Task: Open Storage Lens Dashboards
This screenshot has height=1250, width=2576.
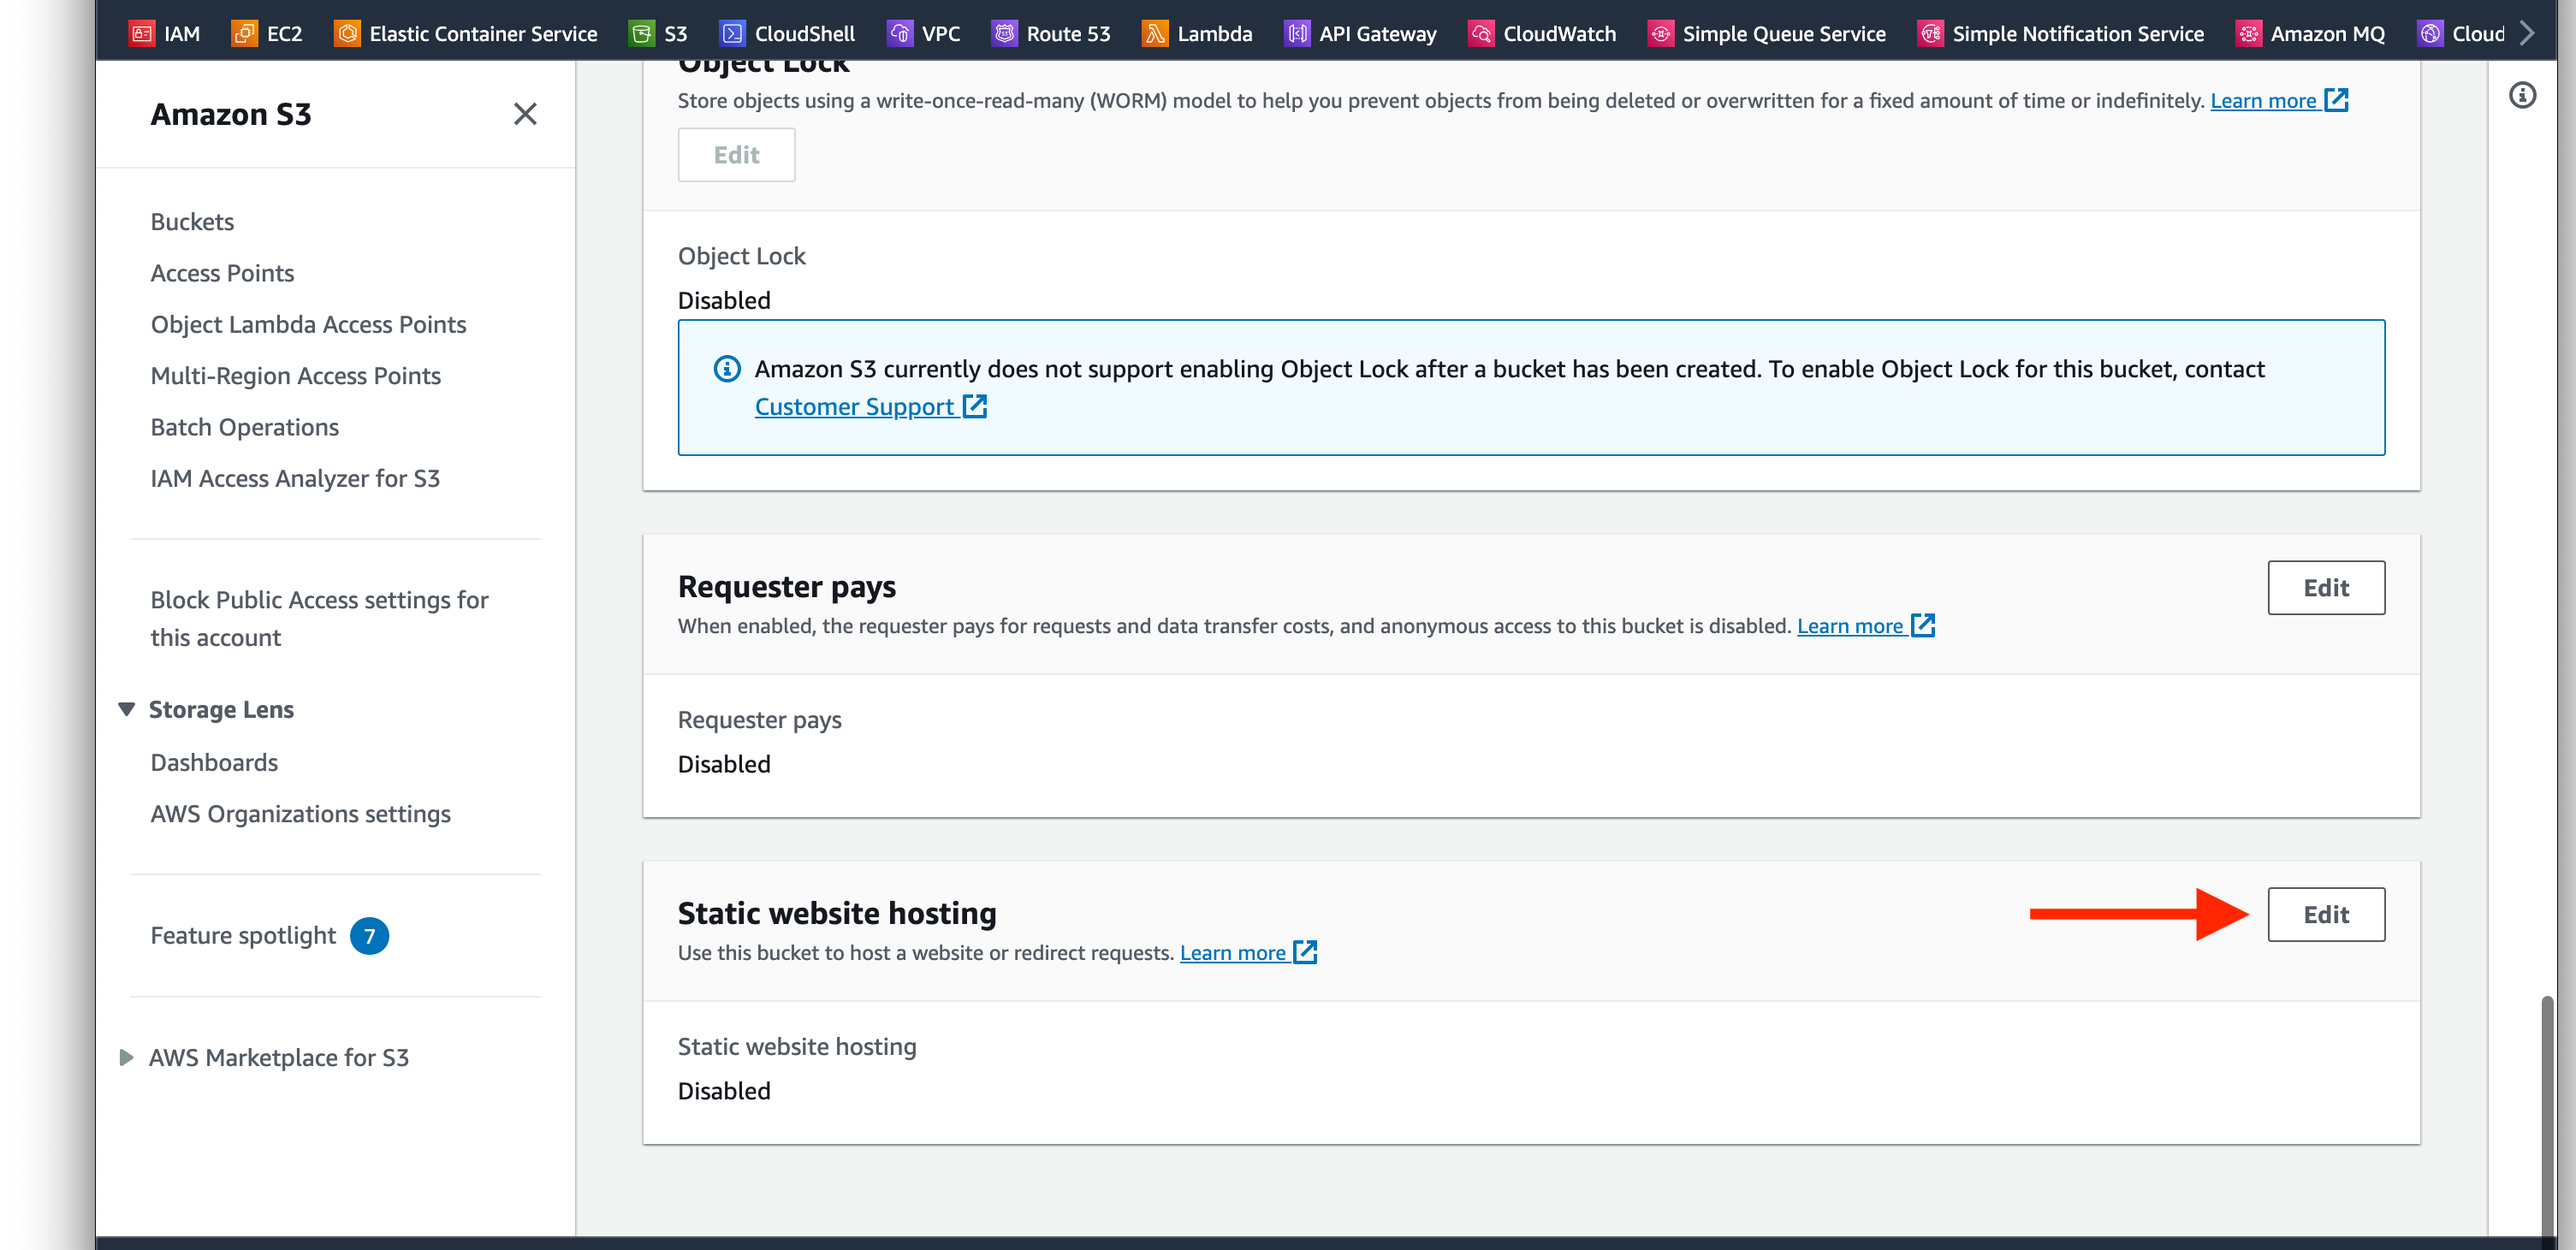Action: [x=214, y=762]
